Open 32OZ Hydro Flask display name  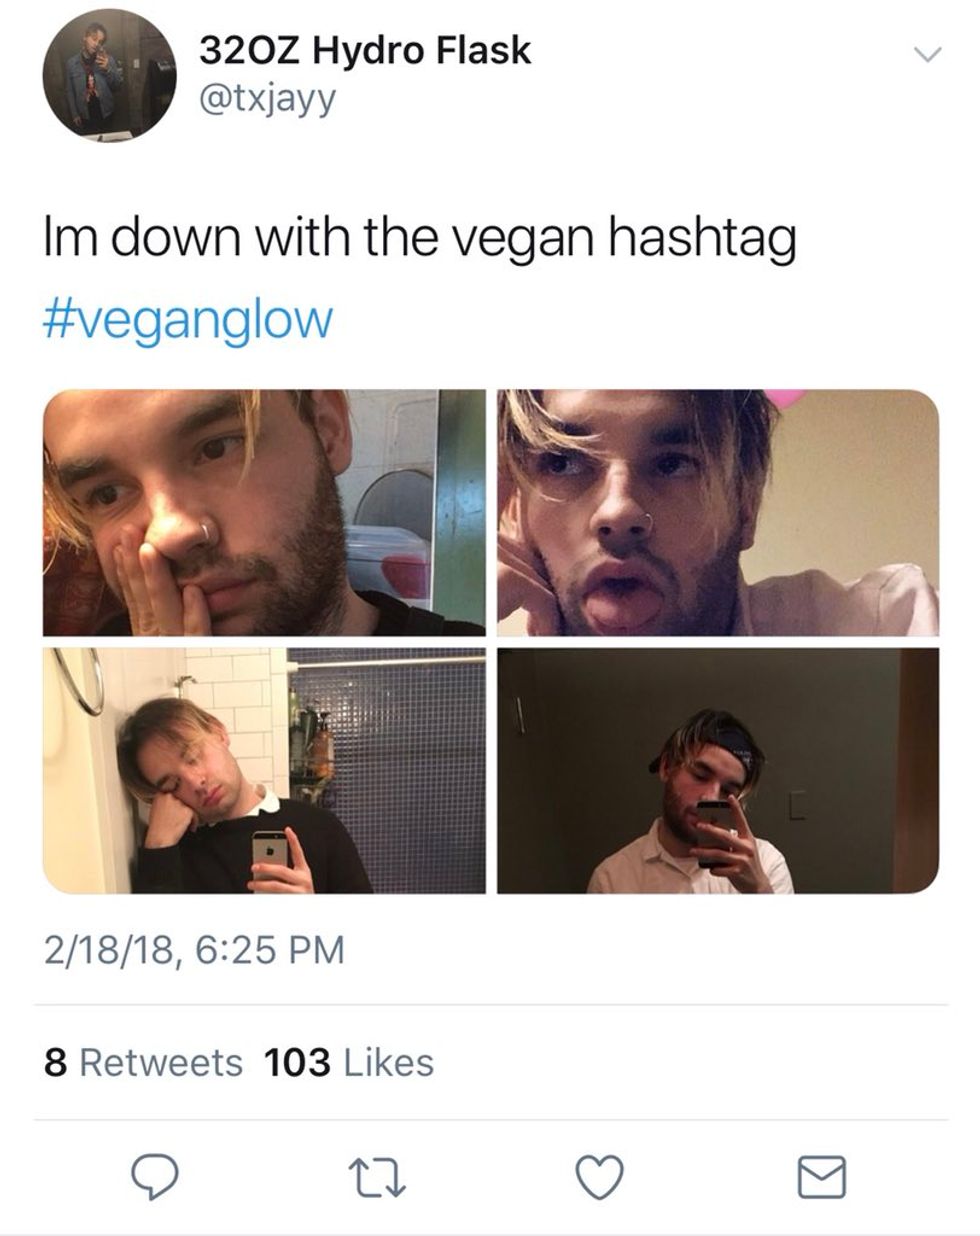point(365,50)
